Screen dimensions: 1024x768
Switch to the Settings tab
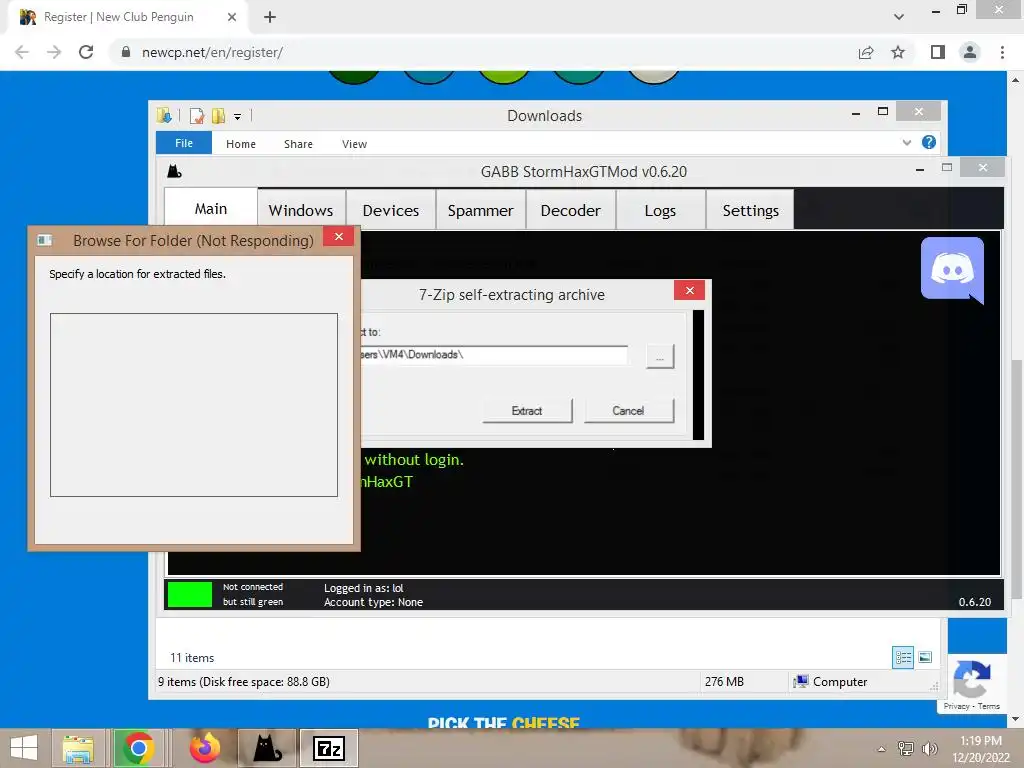tap(750, 210)
